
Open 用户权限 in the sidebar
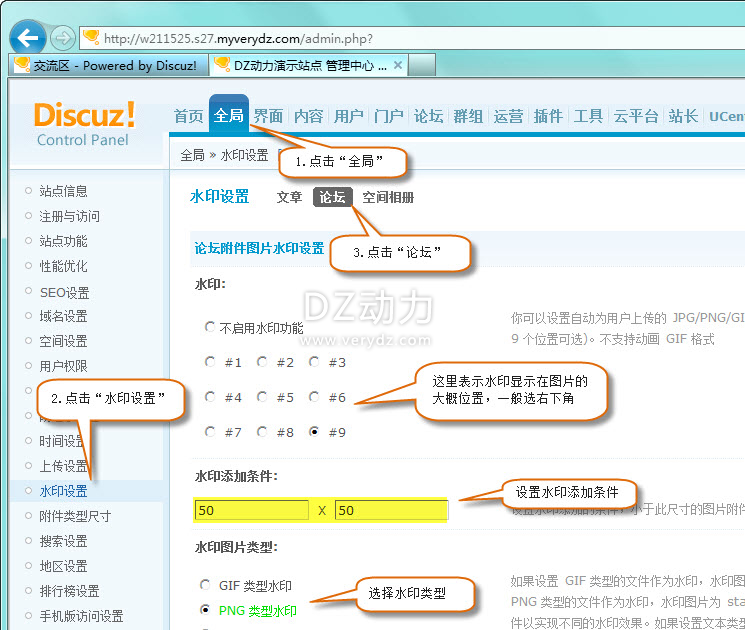63,366
